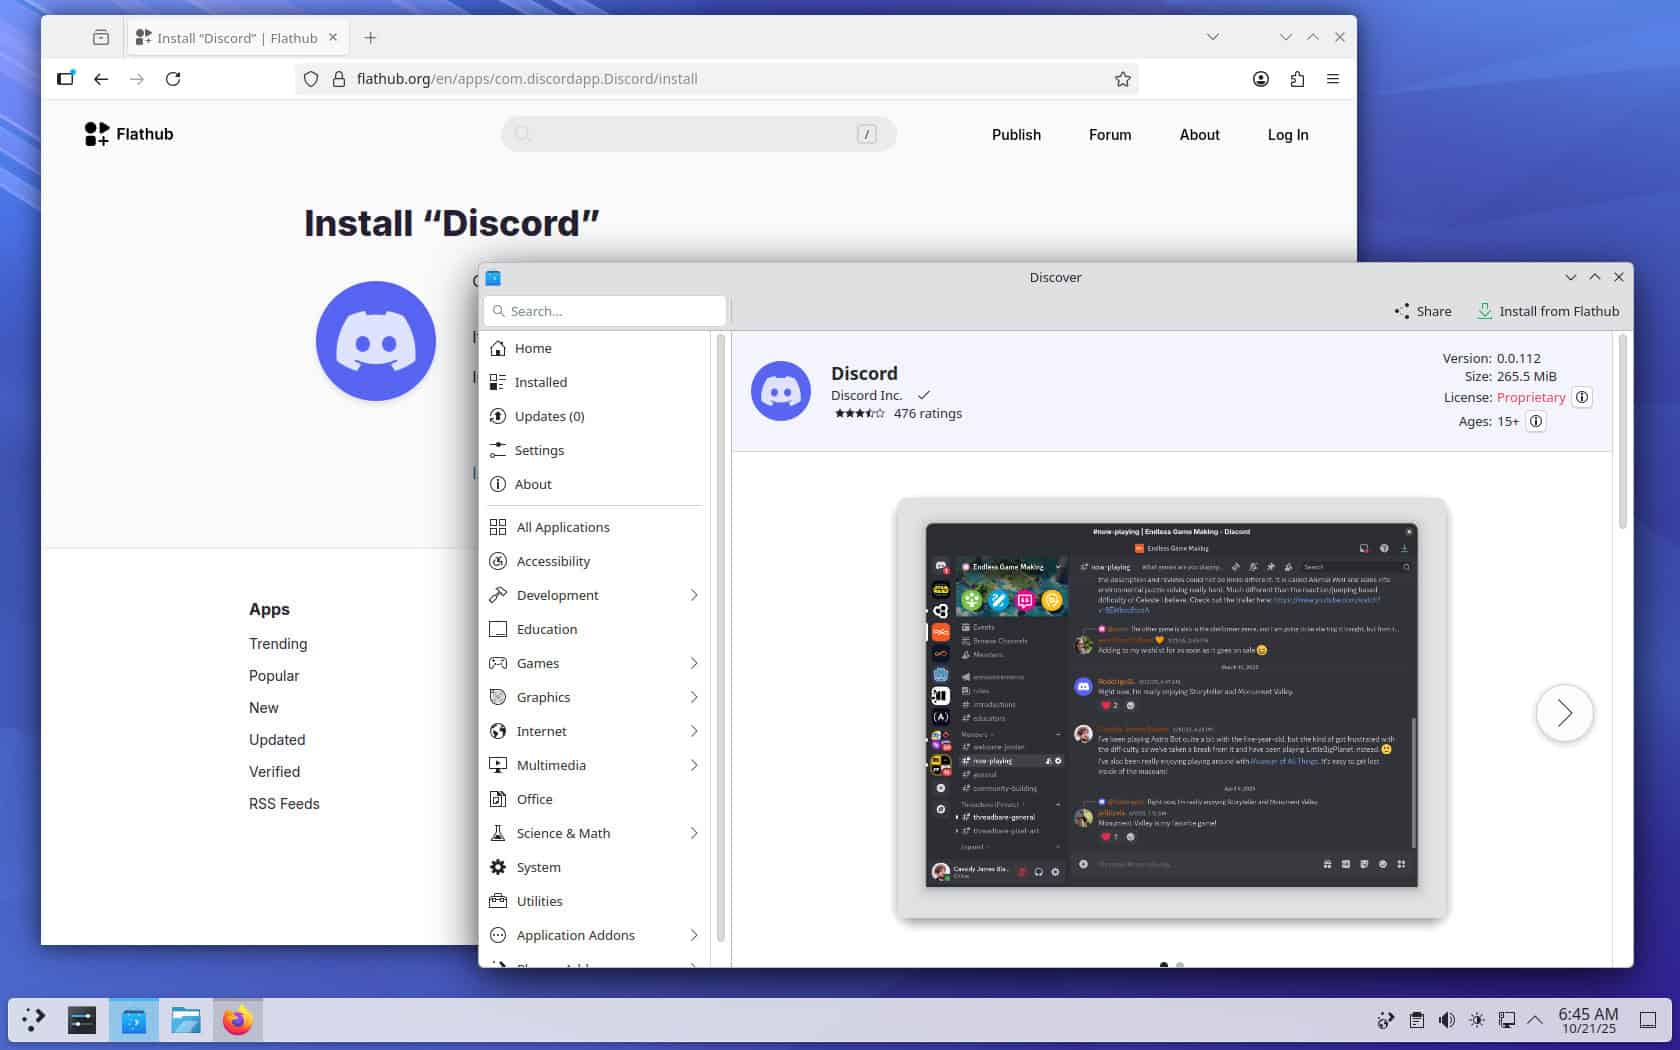Expand the Development category
The height and width of the screenshot is (1050, 1680).
(694, 595)
